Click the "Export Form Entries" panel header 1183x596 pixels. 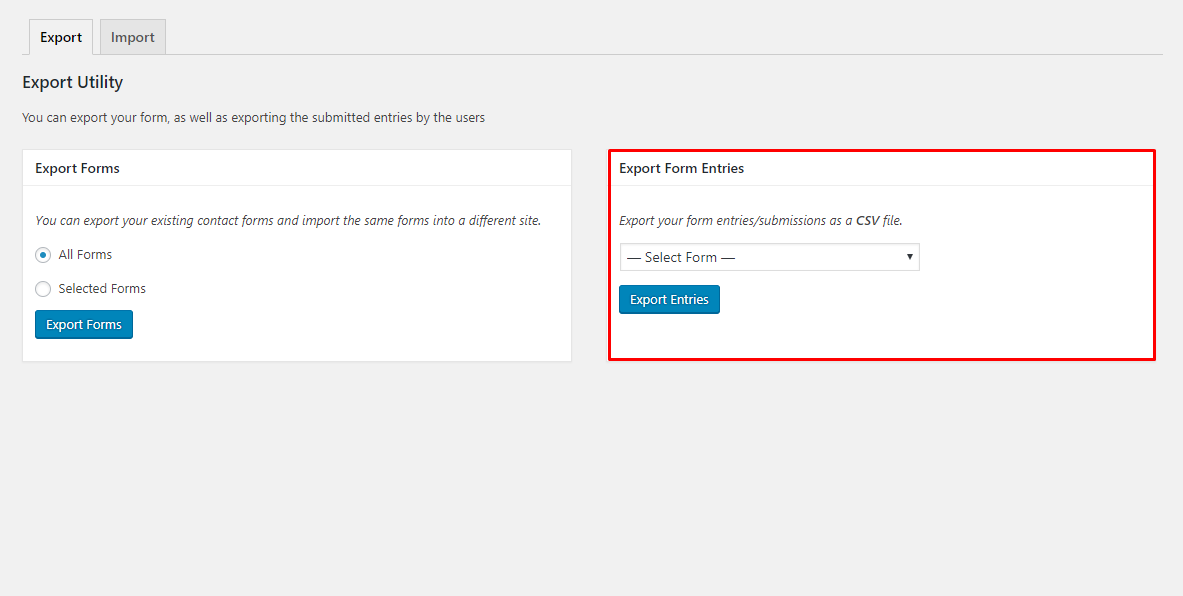point(681,168)
